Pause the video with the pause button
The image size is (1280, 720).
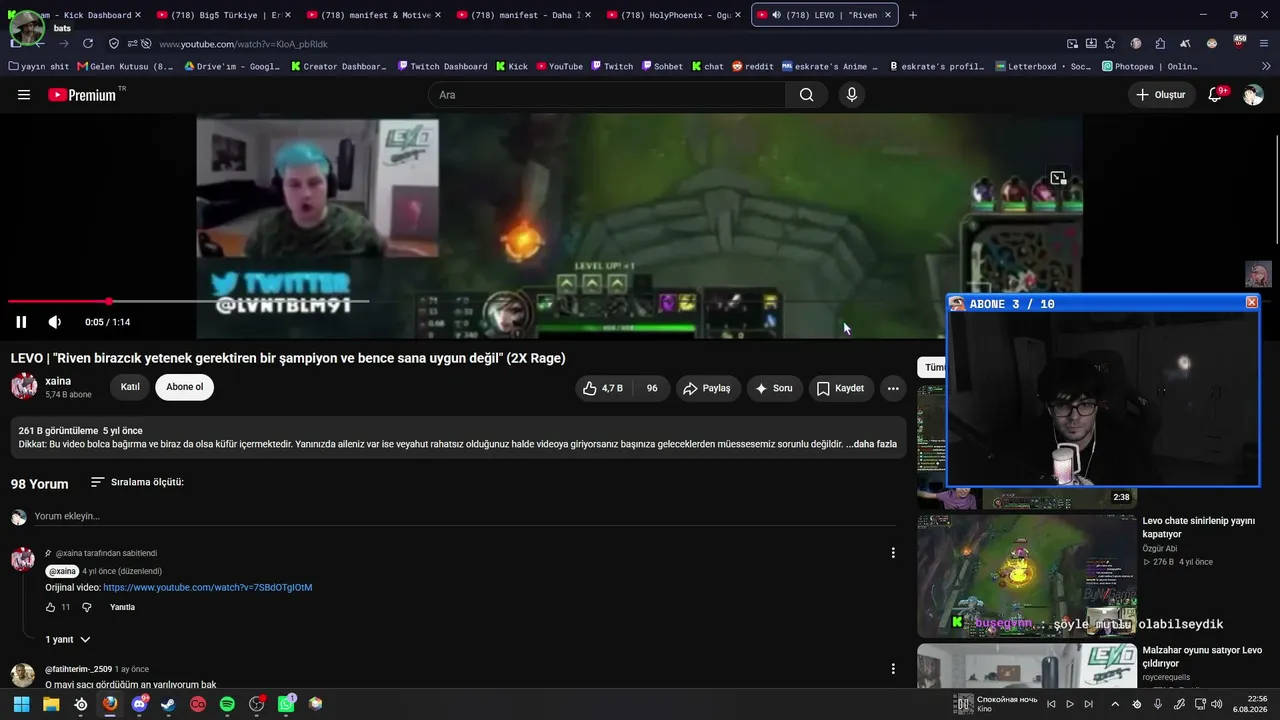pos(21,322)
